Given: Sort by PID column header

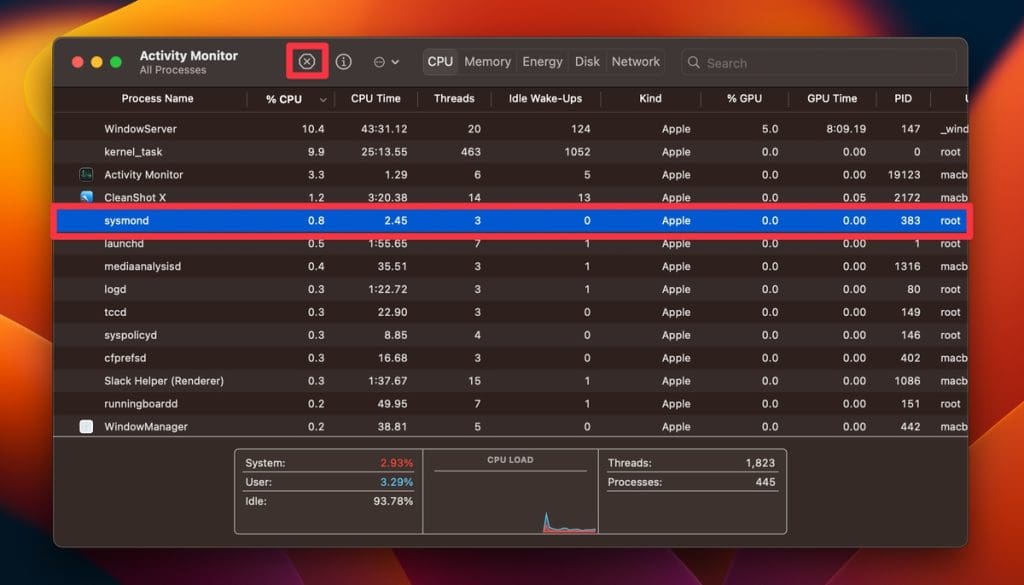Looking at the screenshot, I should pos(903,99).
